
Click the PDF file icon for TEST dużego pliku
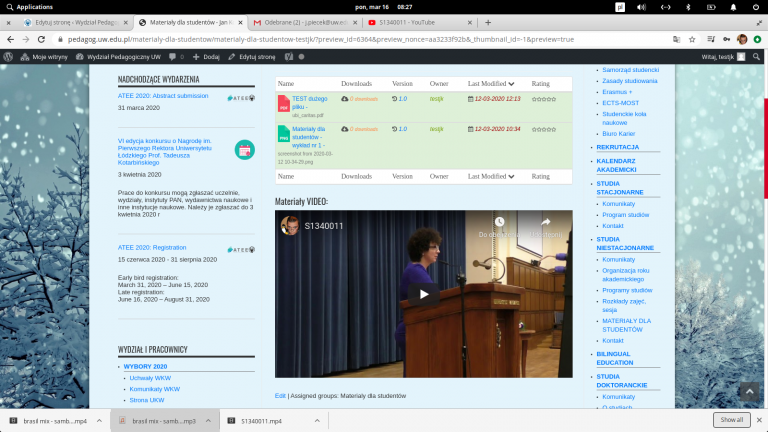click(284, 103)
